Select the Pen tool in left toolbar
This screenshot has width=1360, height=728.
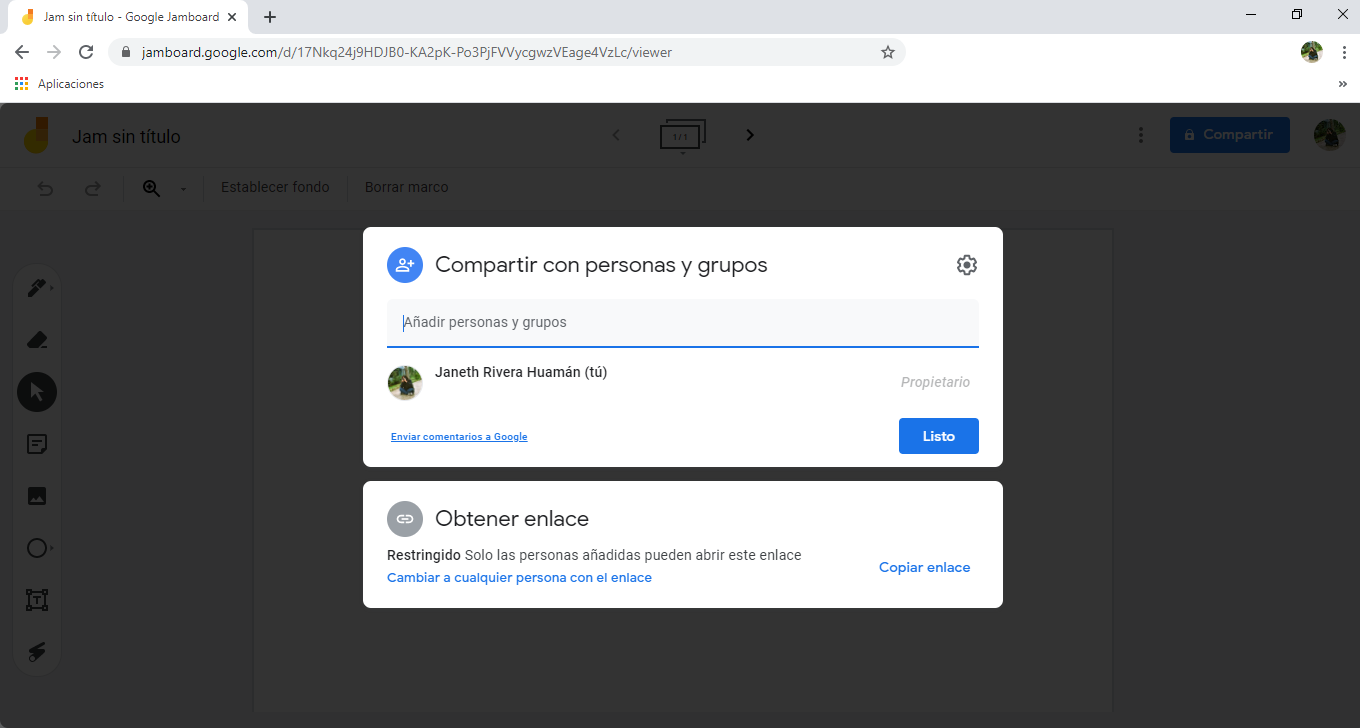point(36,288)
